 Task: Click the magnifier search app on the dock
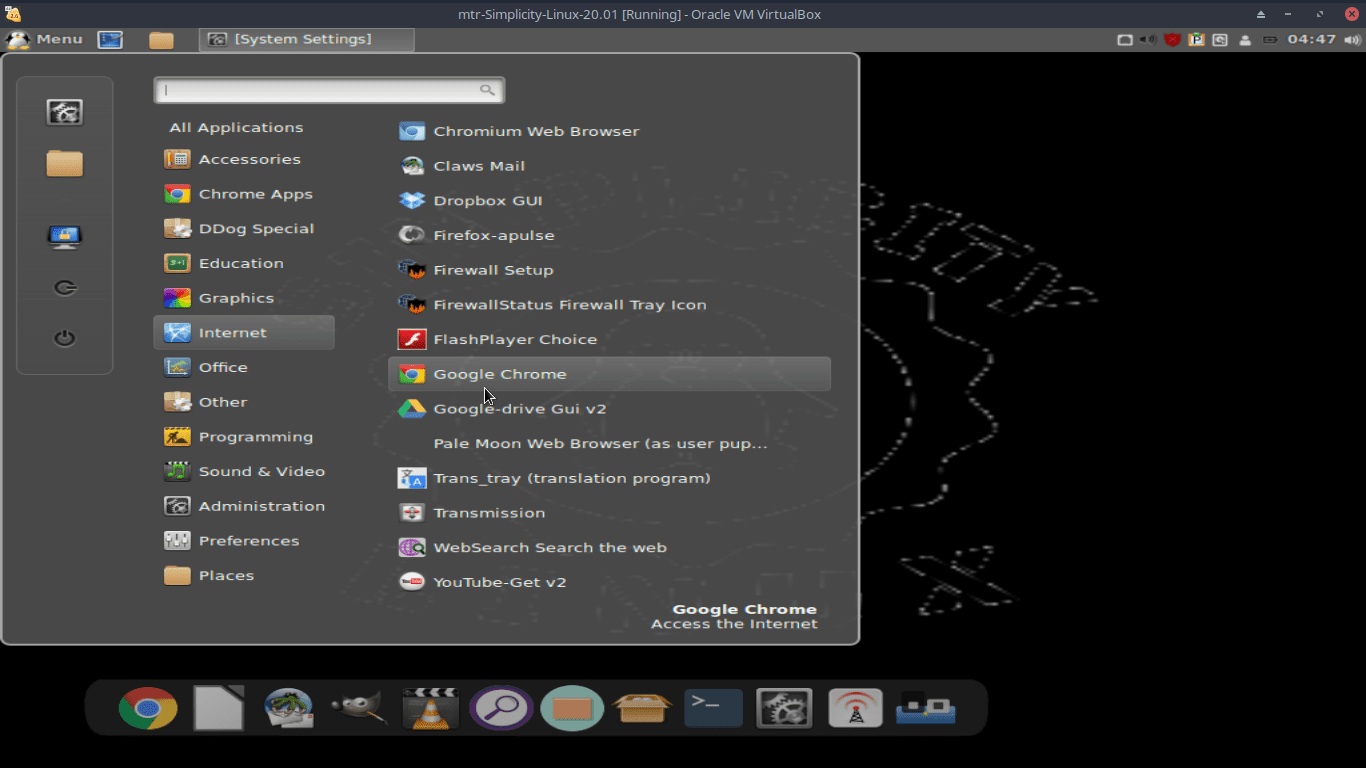click(x=501, y=707)
